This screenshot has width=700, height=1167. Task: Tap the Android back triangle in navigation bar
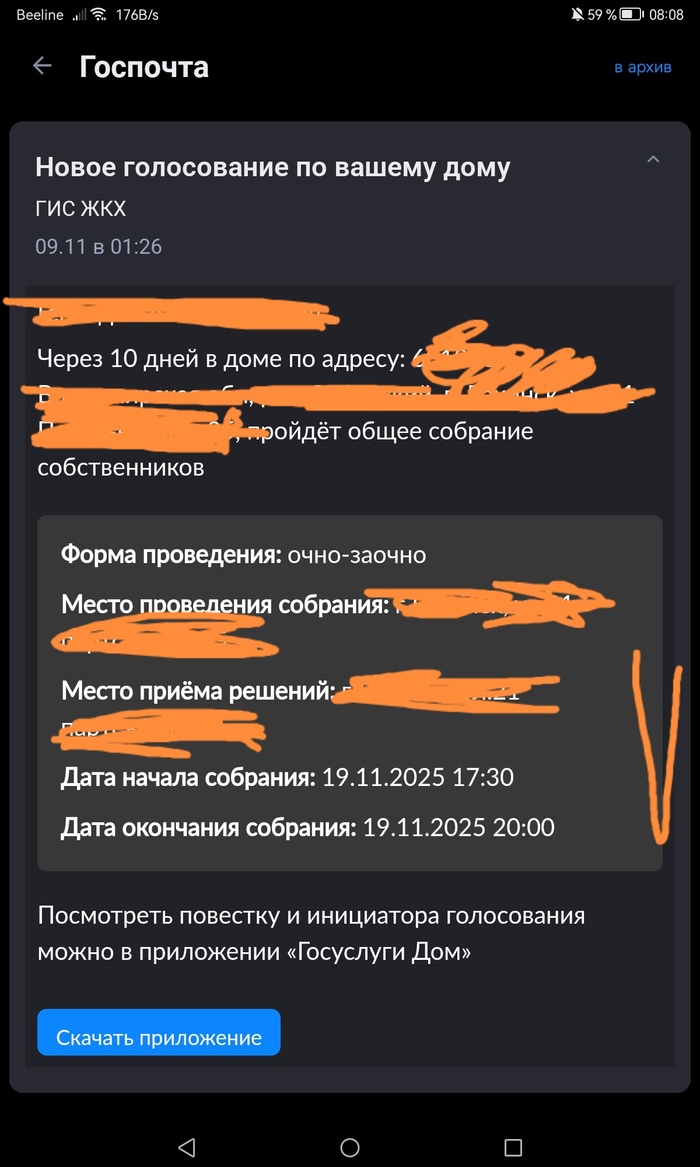187,1125
